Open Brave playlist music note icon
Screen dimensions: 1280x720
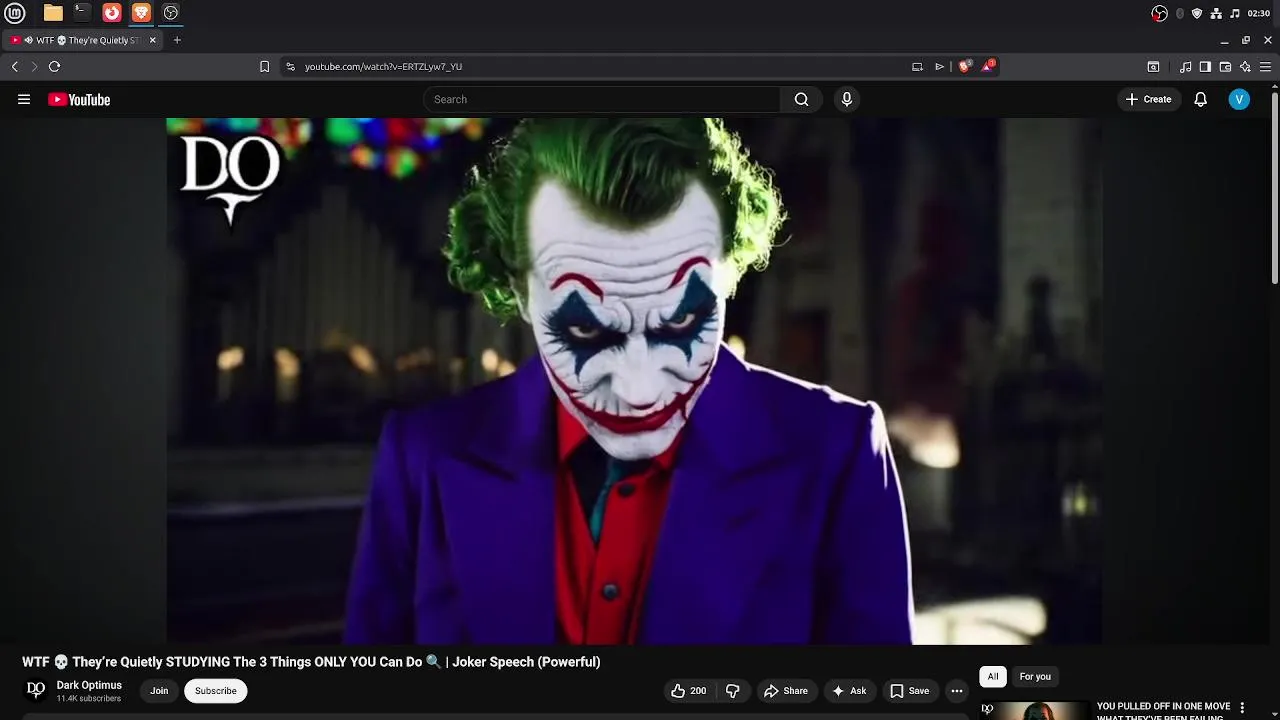coord(1186,66)
